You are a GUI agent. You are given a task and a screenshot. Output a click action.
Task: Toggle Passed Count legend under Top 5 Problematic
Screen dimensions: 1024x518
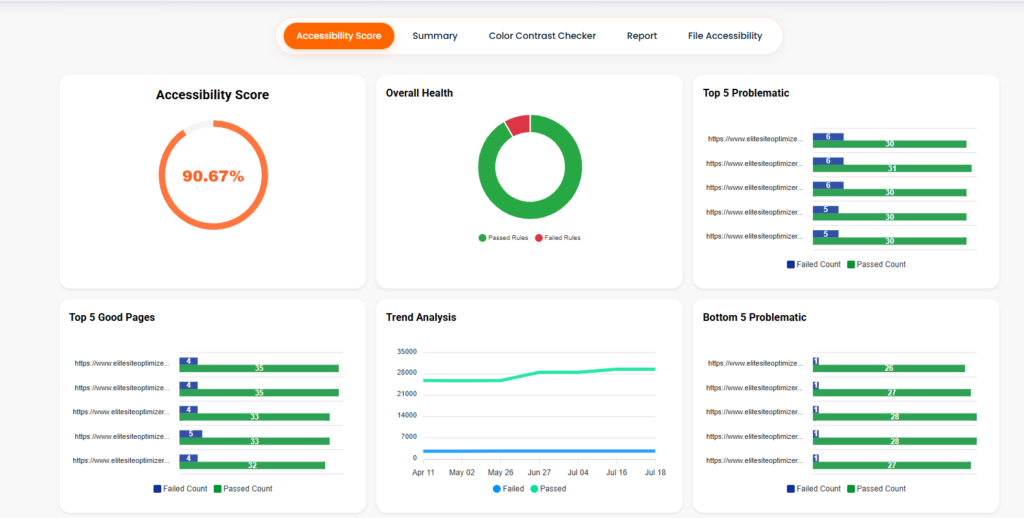click(876, 265)
